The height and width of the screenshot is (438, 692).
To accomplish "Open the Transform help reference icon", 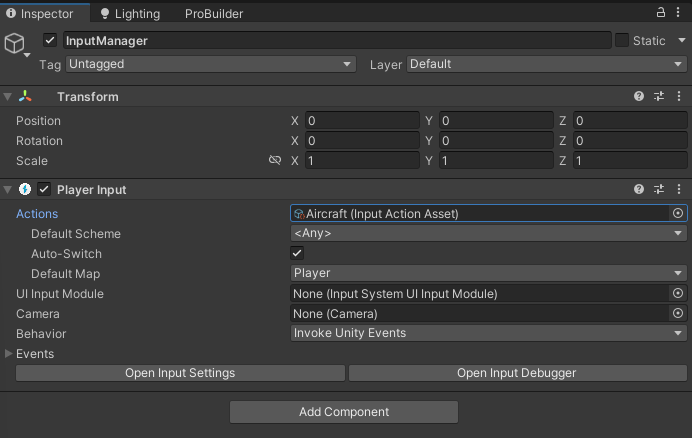I will 639,96.
